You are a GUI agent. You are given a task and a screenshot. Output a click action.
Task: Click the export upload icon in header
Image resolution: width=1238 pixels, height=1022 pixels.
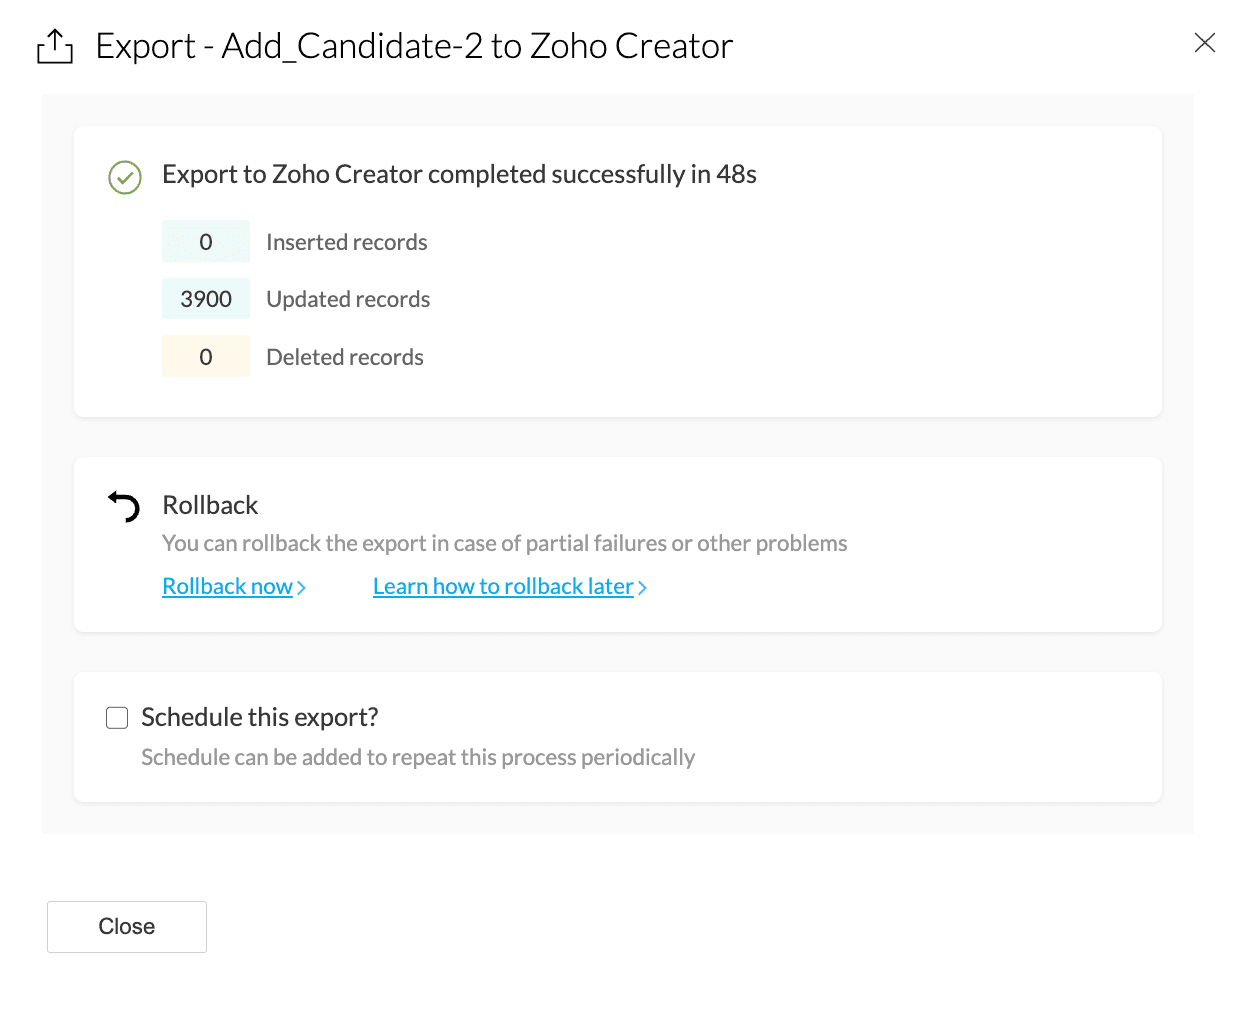55,47
